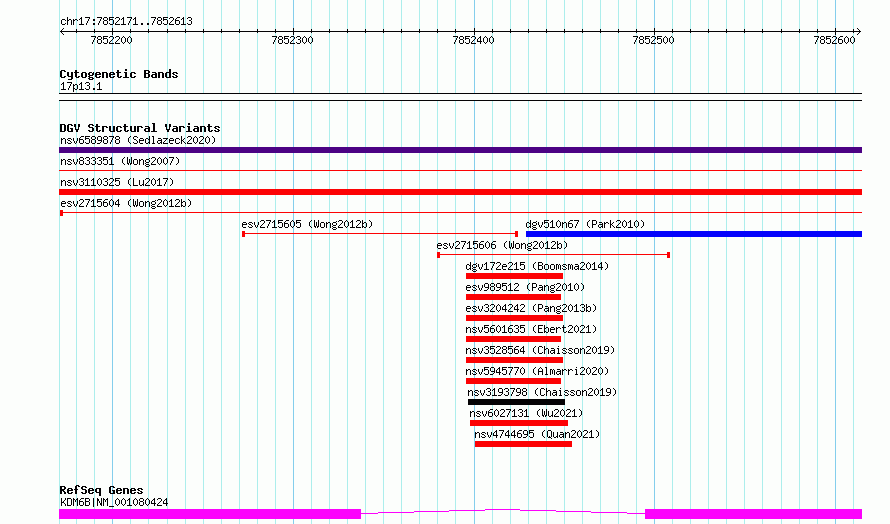Screen dimensions: 890x524
Task: Select the red bar under dgv172e215
Action: coord(514,276)
